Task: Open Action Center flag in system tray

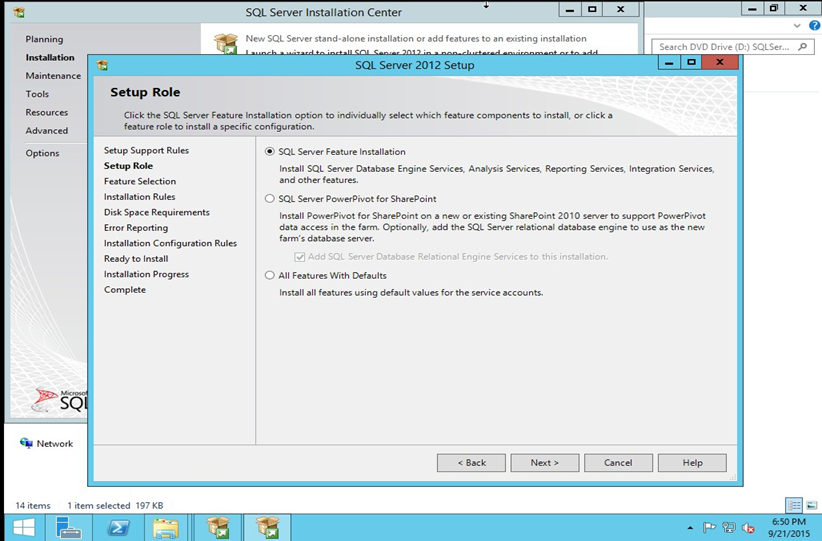Action: (x=709, y=528)
